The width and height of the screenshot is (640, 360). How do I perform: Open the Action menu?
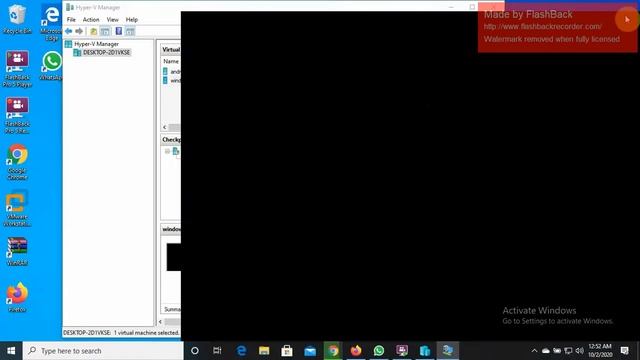pyautogui.click(x=91, y=20)
